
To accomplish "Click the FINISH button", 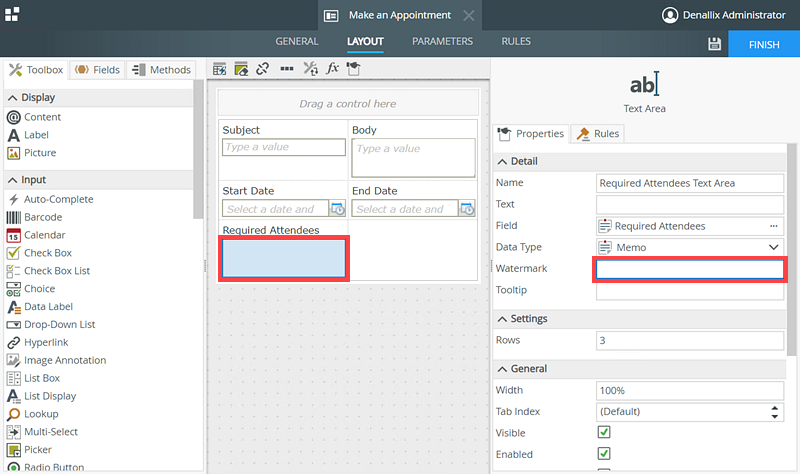I will point(763,44).
